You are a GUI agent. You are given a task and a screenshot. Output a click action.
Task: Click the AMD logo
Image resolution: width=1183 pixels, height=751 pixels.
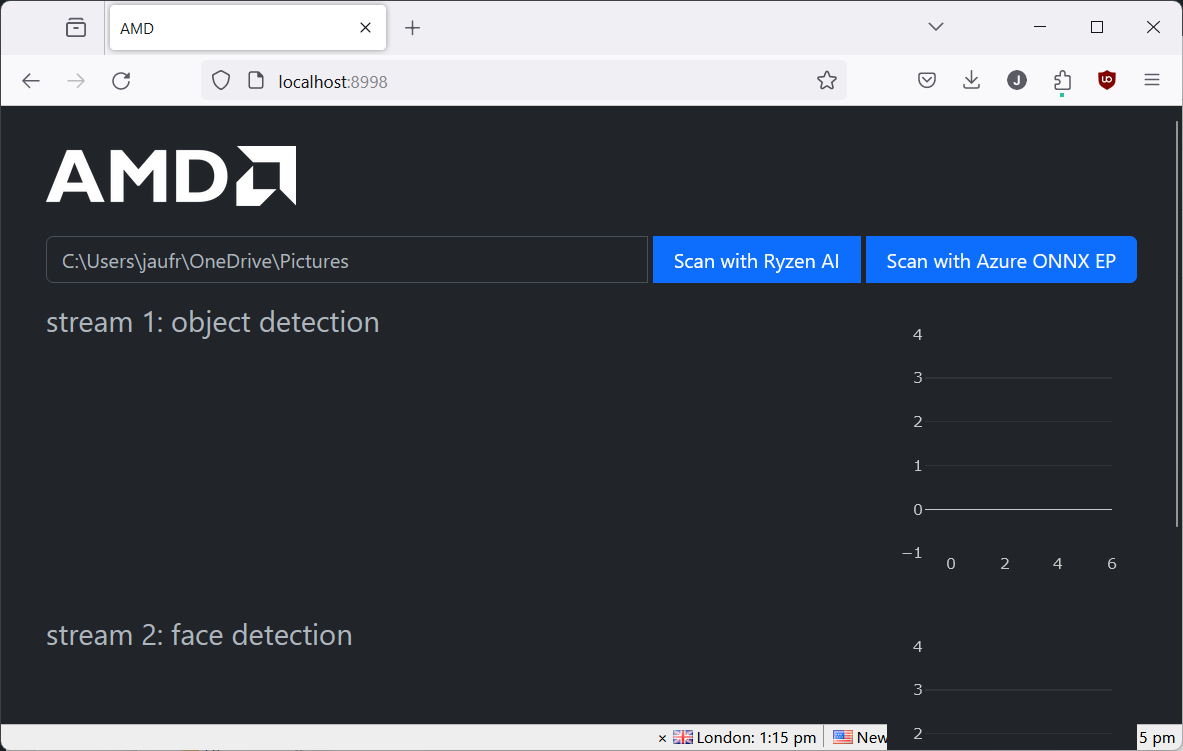pyautogui.click(x=171, y=176)
